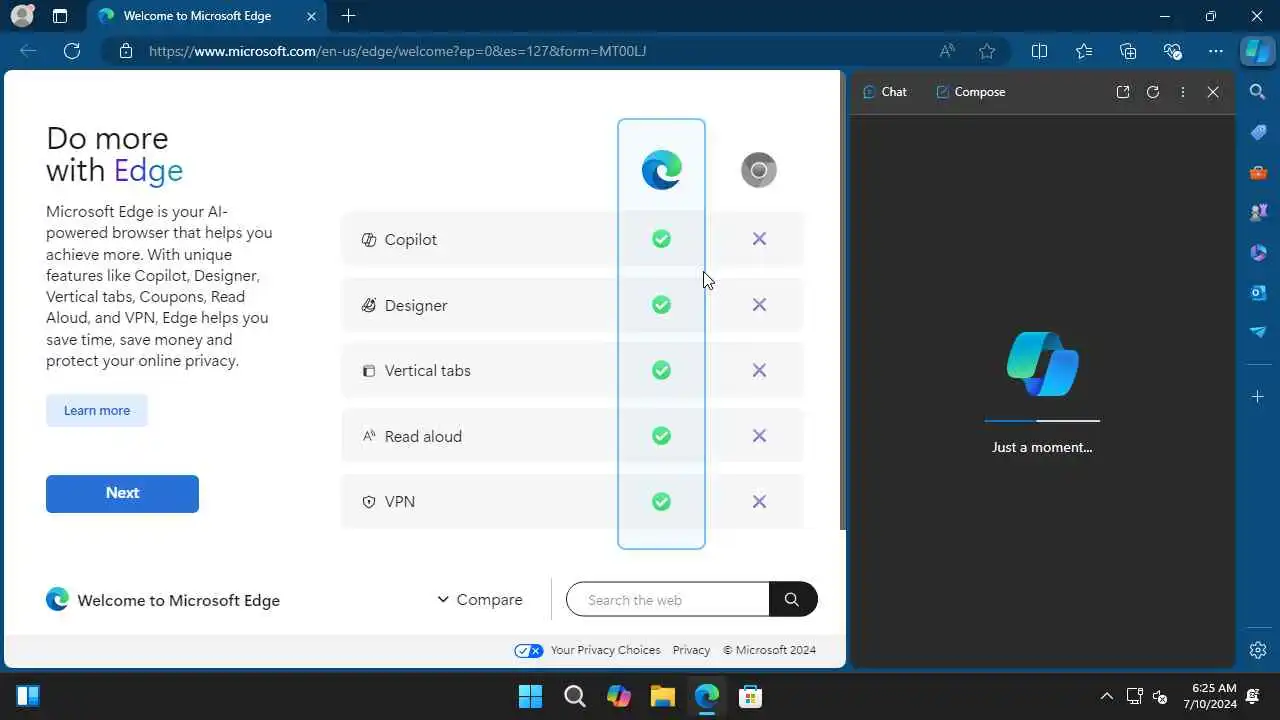Expand the Compare dropdown
Image resolution: width=1280 pixels, height=720 pixels.
coord(480,600)
